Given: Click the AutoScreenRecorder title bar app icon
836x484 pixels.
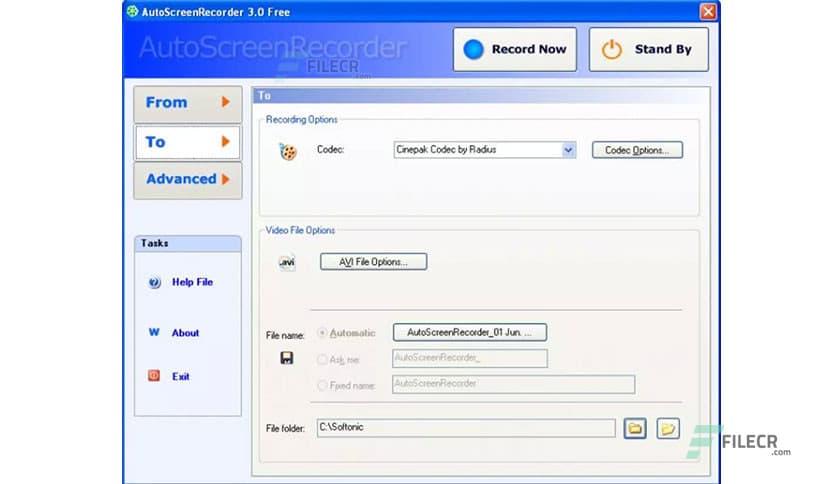Looking at the screenshot, I should click(x=132, y=11).
